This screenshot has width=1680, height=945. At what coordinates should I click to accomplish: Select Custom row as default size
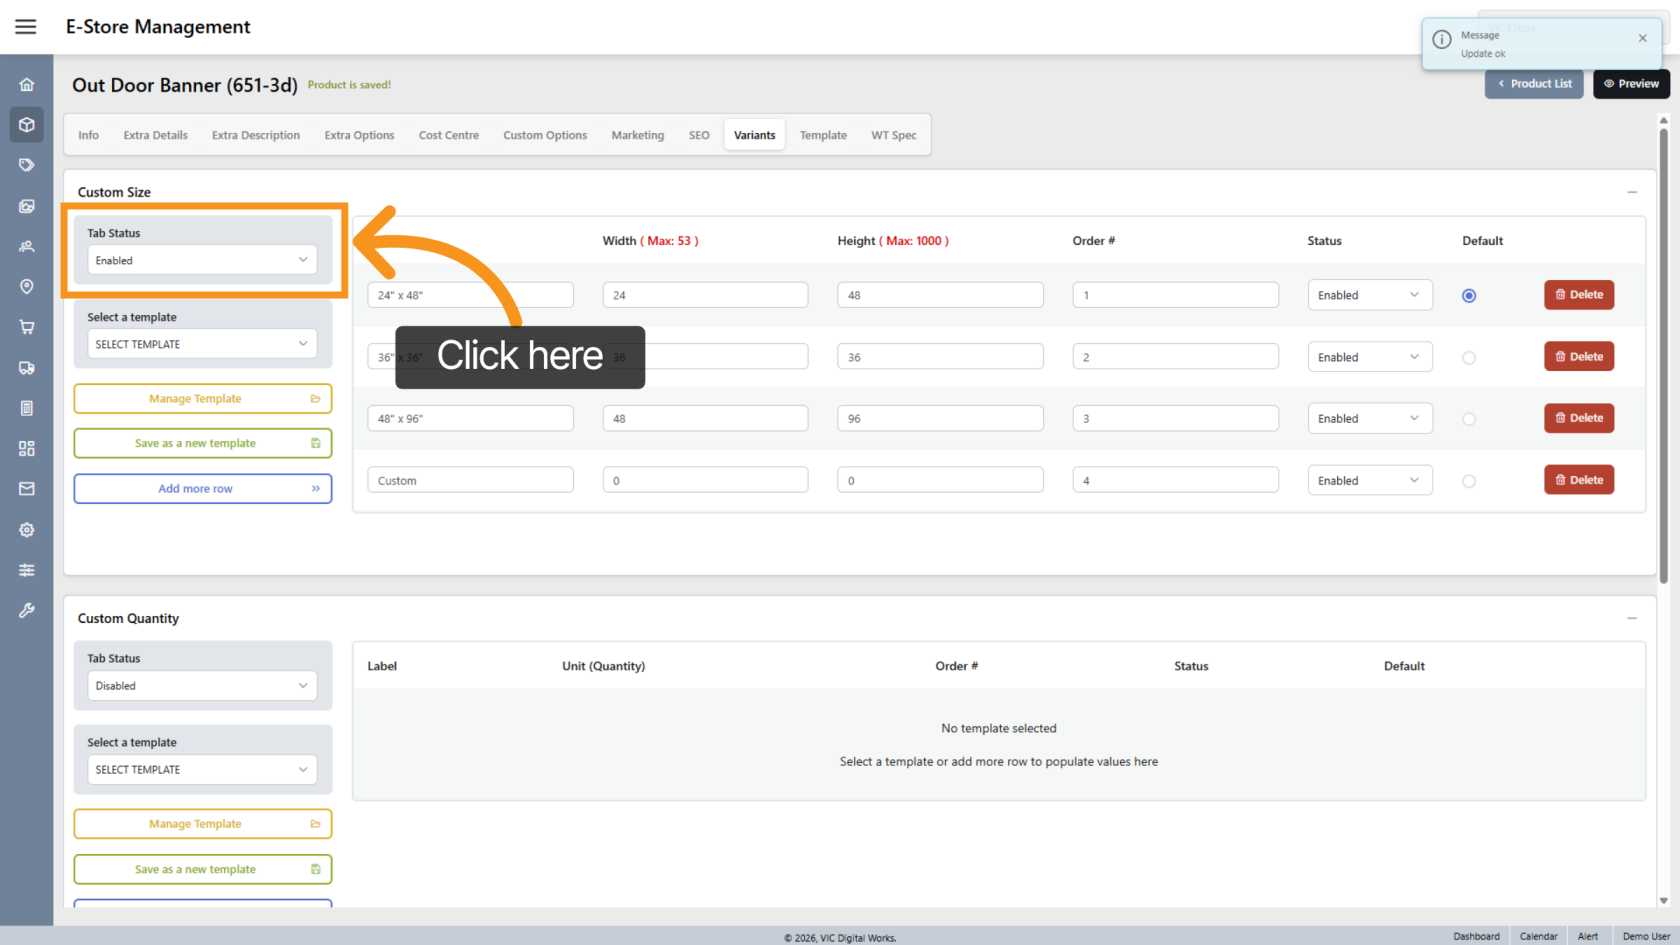coord(1469,481)
